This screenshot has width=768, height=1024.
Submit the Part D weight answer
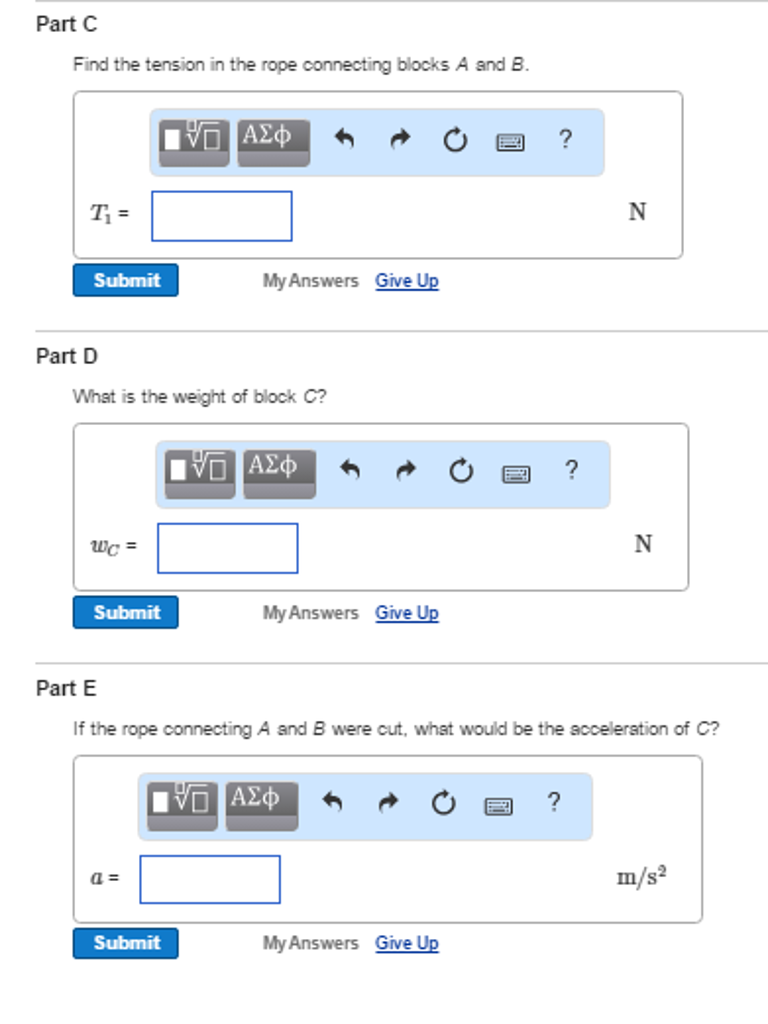click(126, 612)
